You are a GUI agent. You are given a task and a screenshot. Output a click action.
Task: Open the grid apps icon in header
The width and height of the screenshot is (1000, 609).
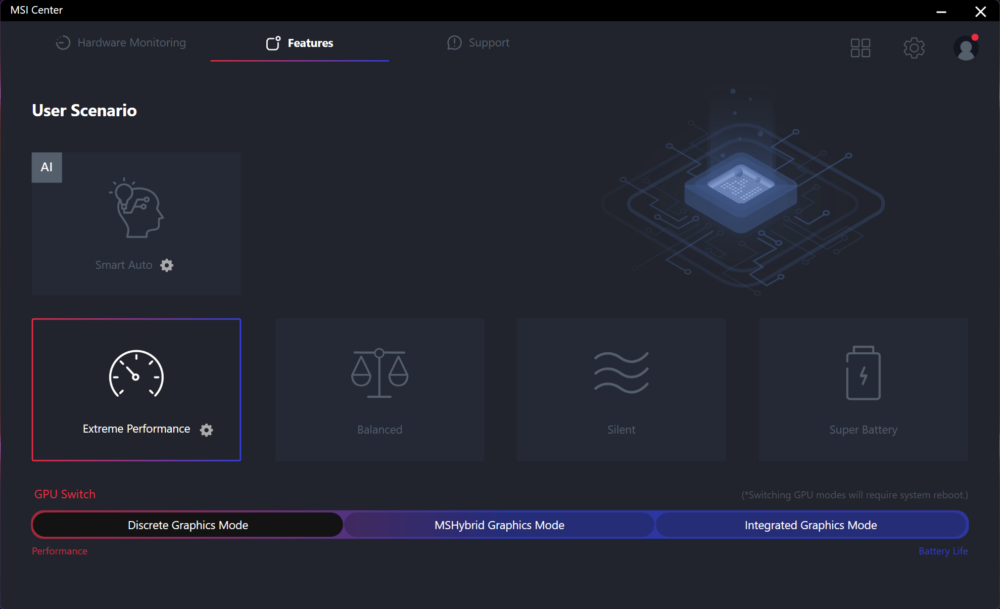[x=860, y=48]
